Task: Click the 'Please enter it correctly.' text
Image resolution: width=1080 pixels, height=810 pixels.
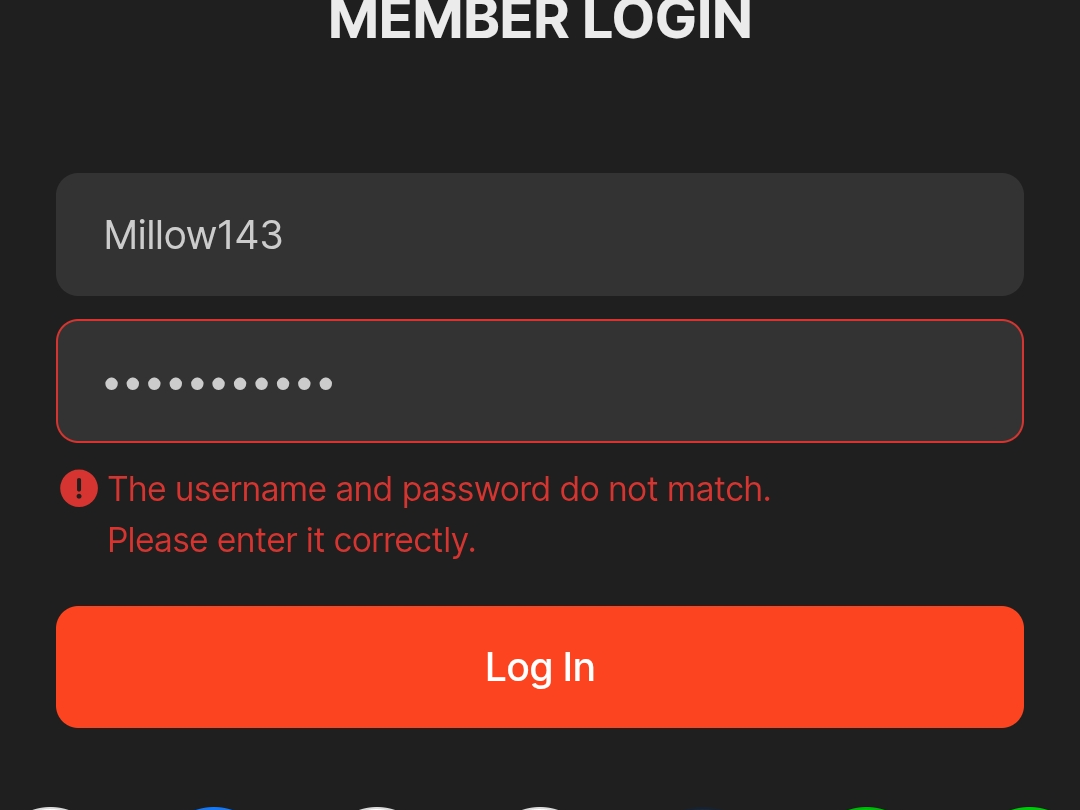Action: (291, 540)
